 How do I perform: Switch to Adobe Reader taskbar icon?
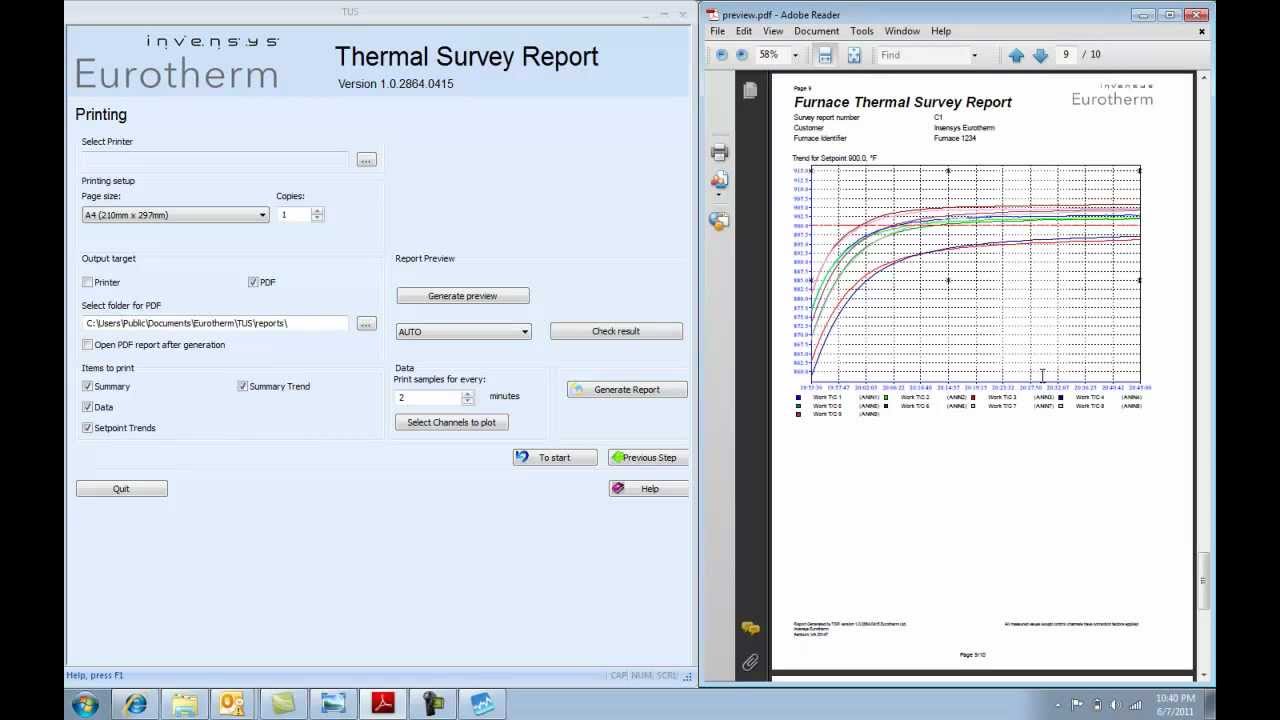(383, 704)
